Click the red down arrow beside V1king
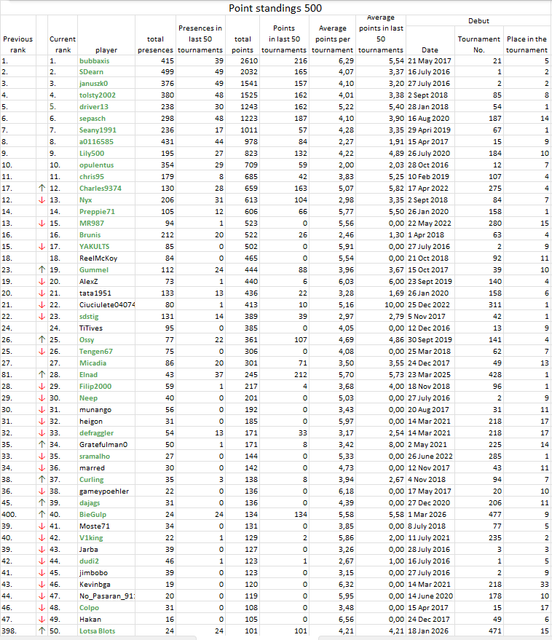The image size is (552, 640). click(42, 538)
